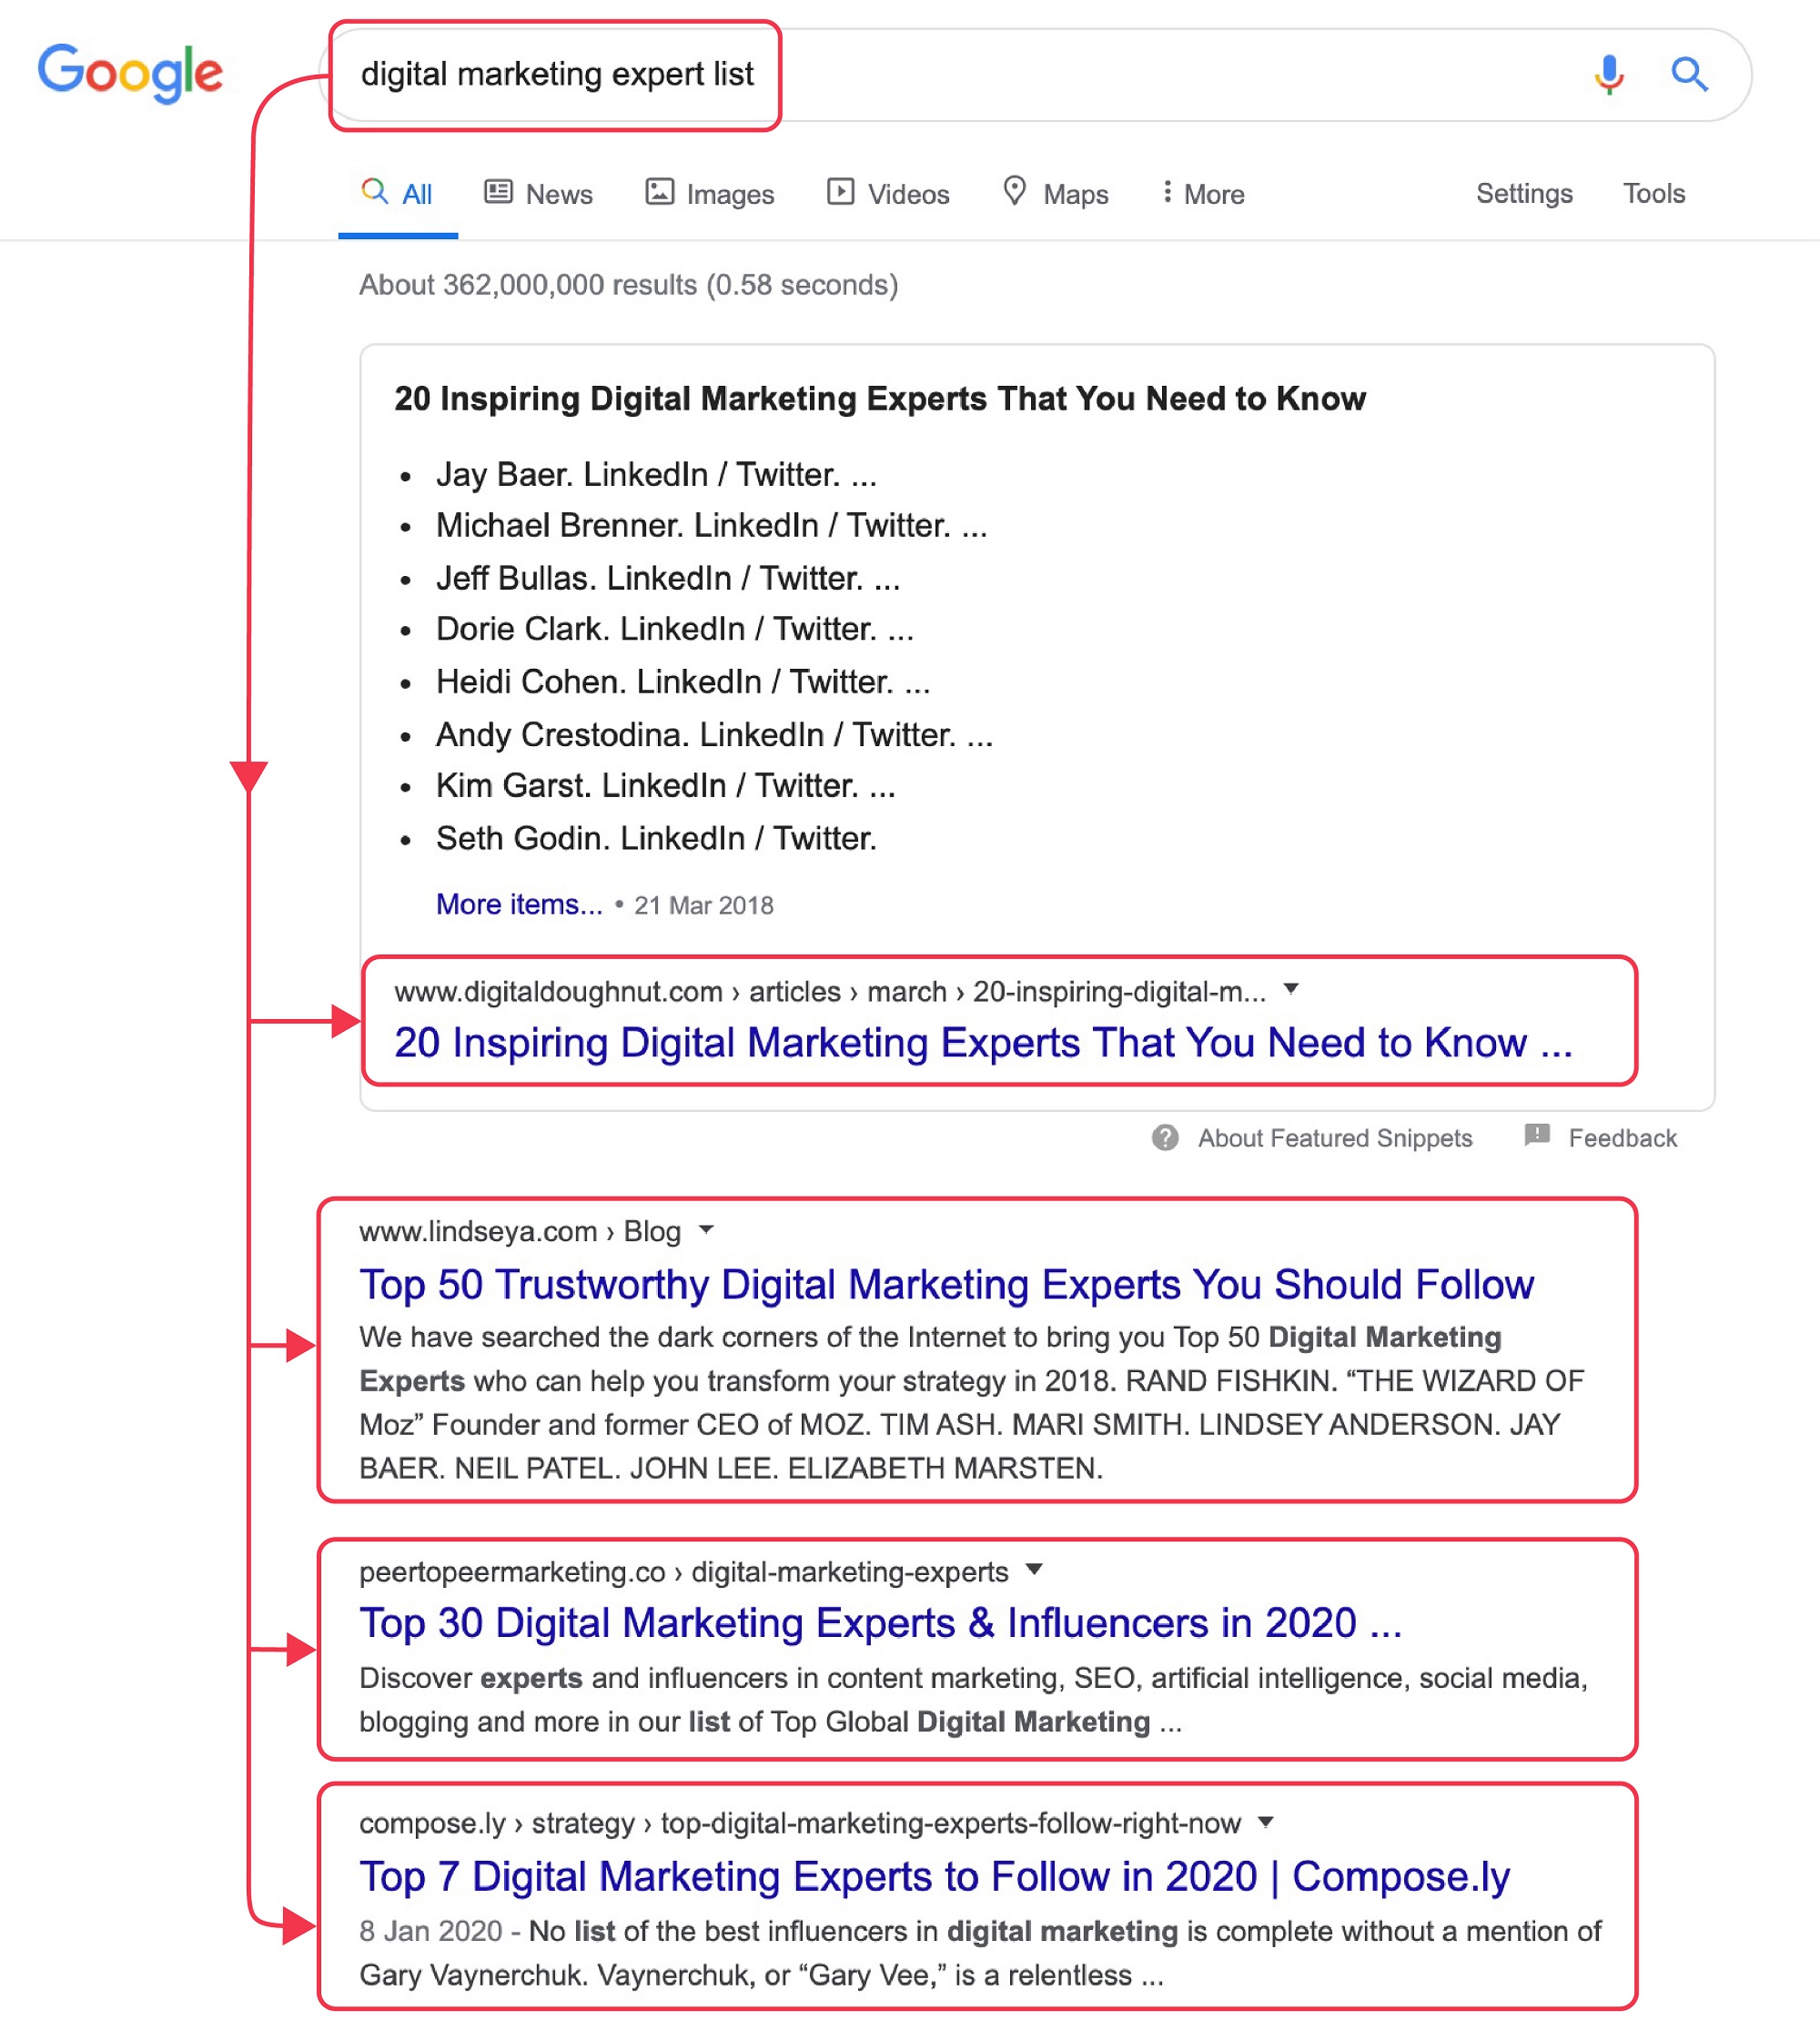Image resolution: width=1820 pixels, height=2020 pixels.
Task: Click the Jay Baer list item
Action: [656, 474]
